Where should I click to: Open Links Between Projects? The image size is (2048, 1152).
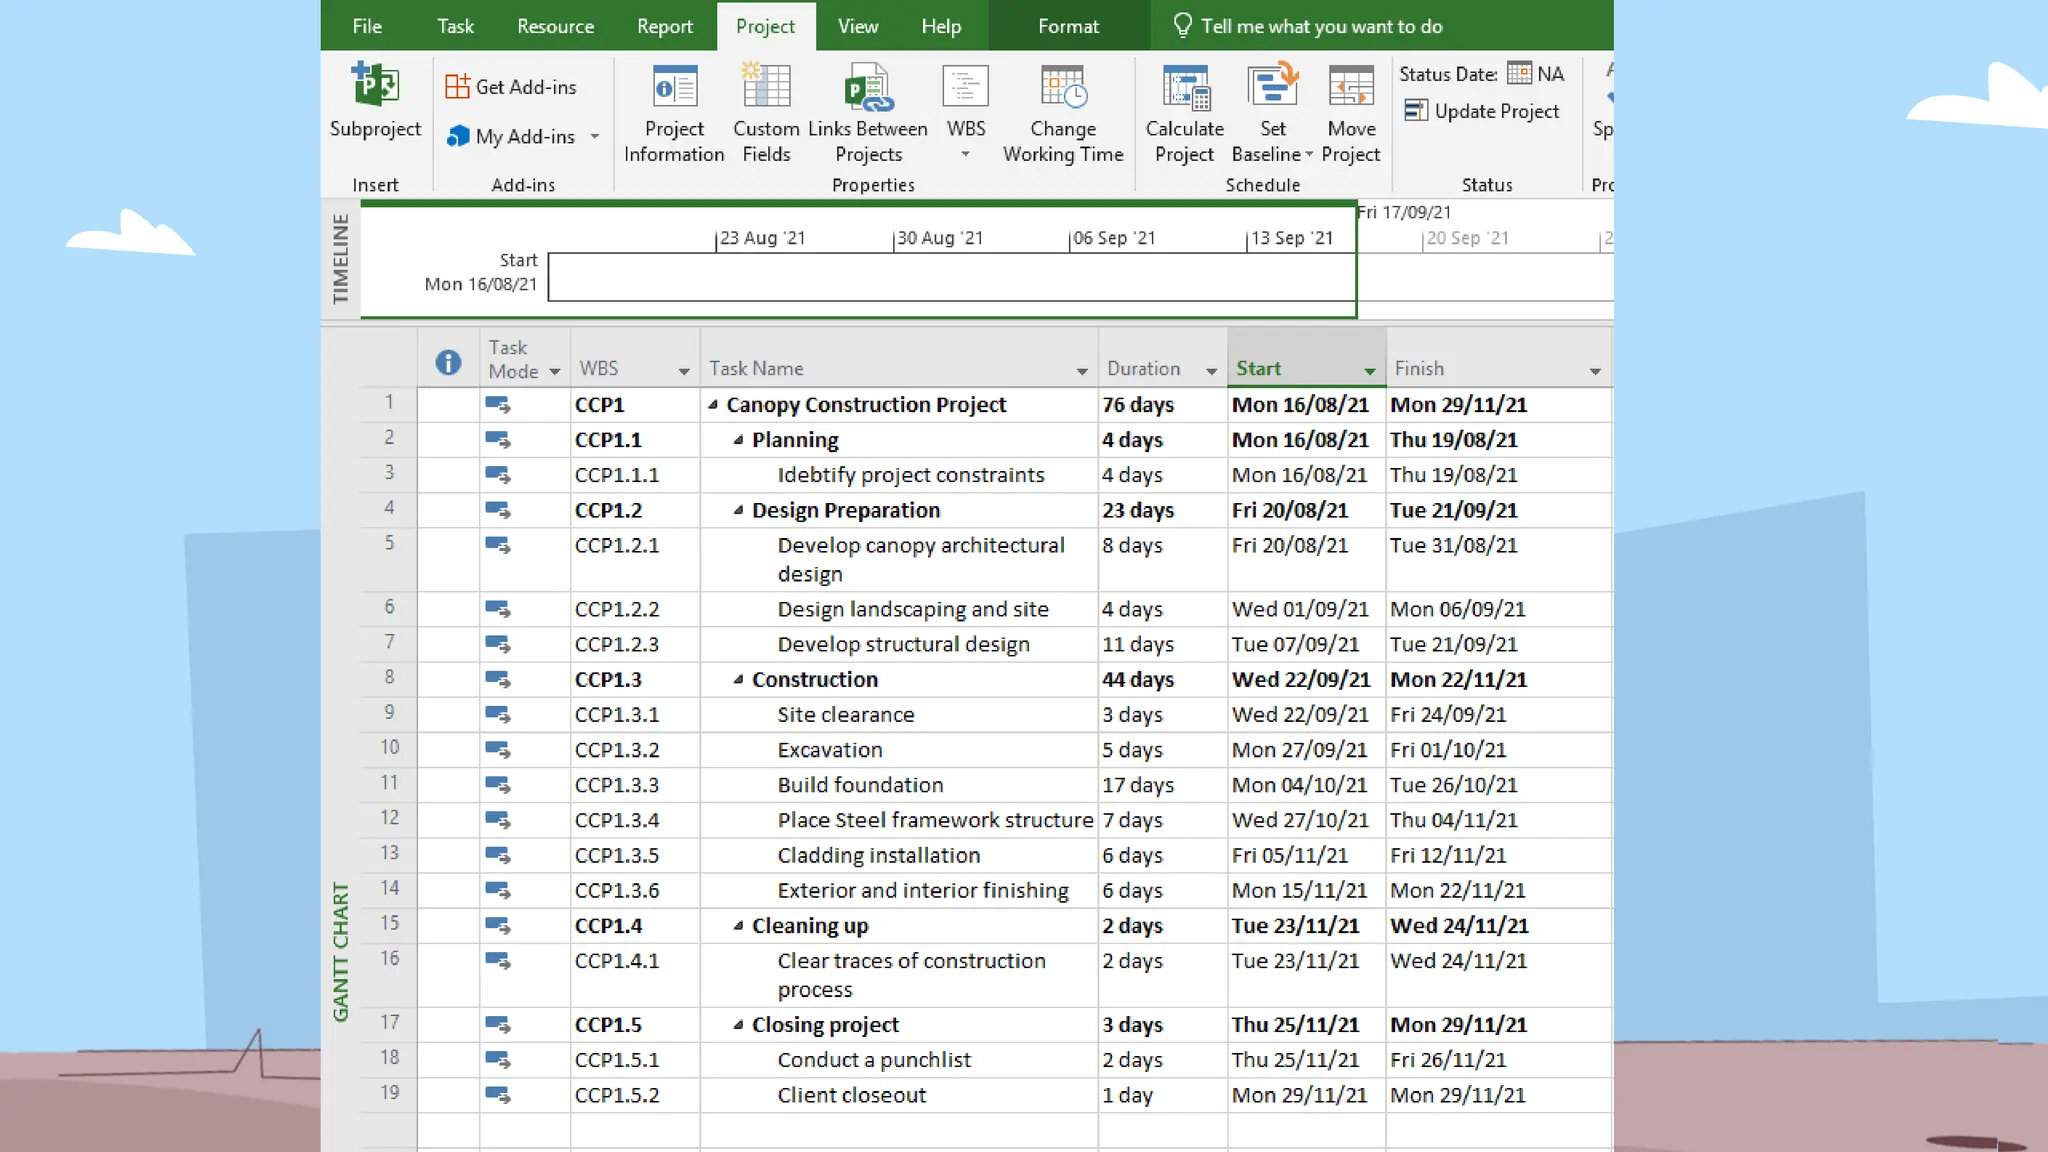867,87
